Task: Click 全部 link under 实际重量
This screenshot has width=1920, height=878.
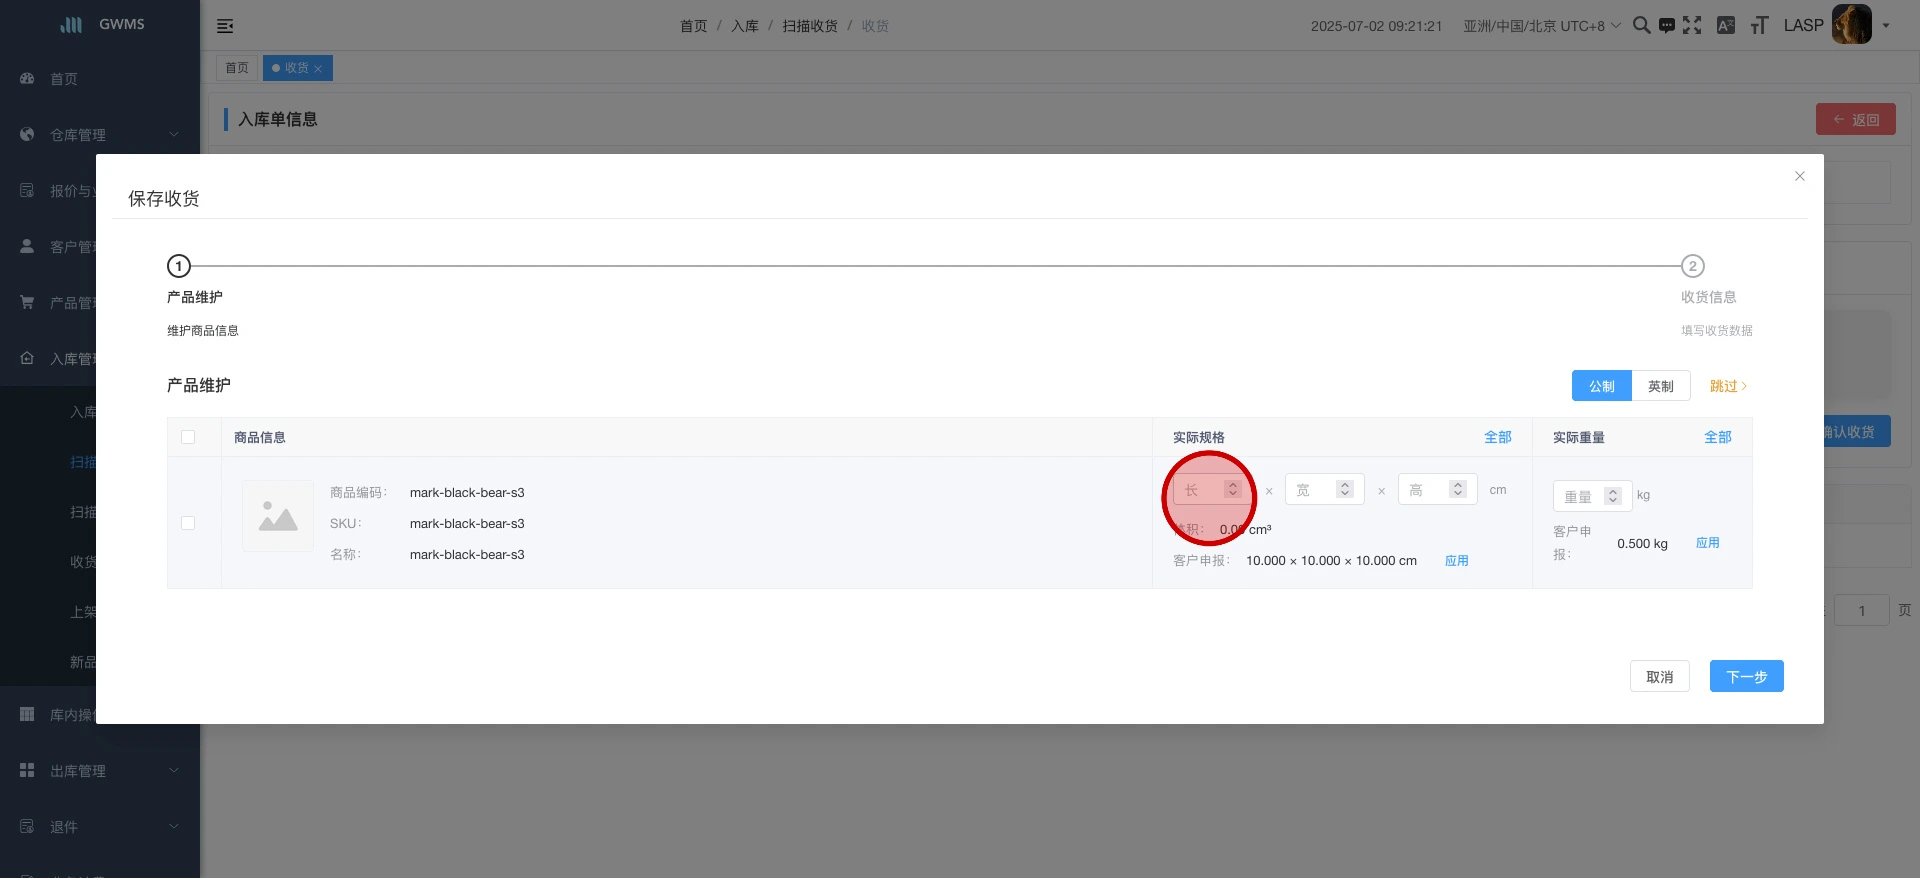Action: (1717, 437)
